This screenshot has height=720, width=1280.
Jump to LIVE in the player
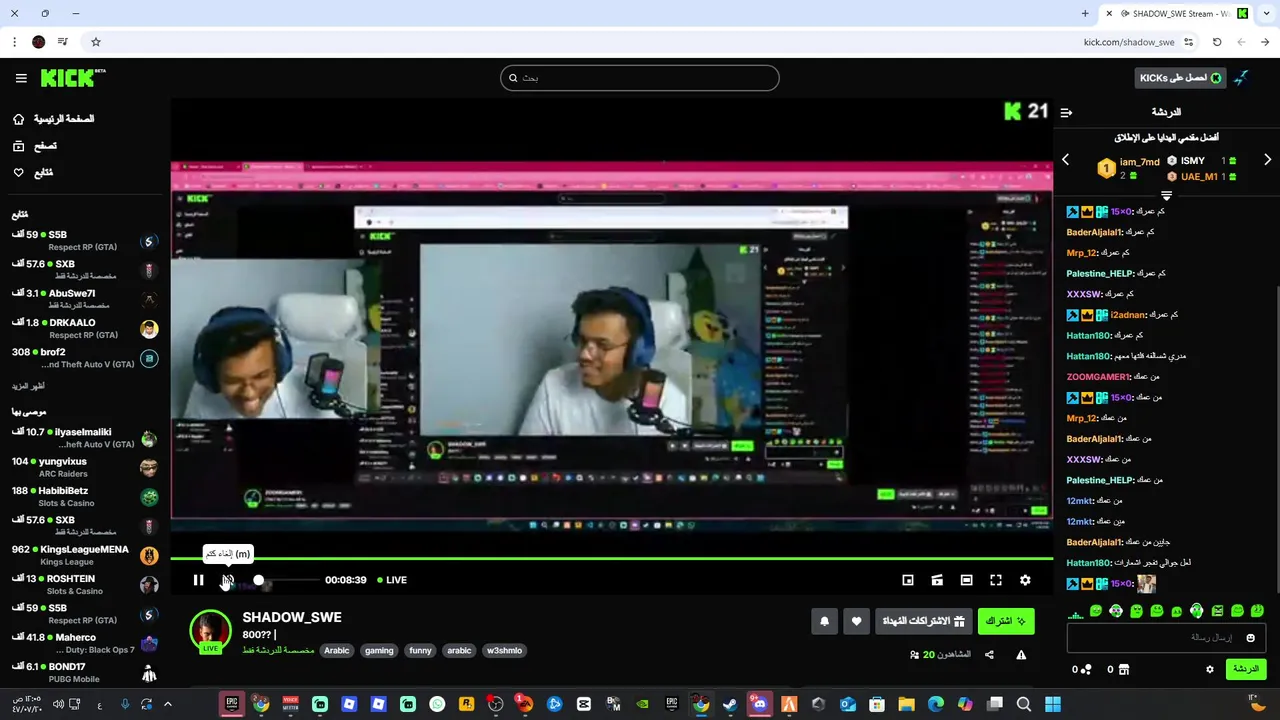pyautogui.click(x=391, y=580)
